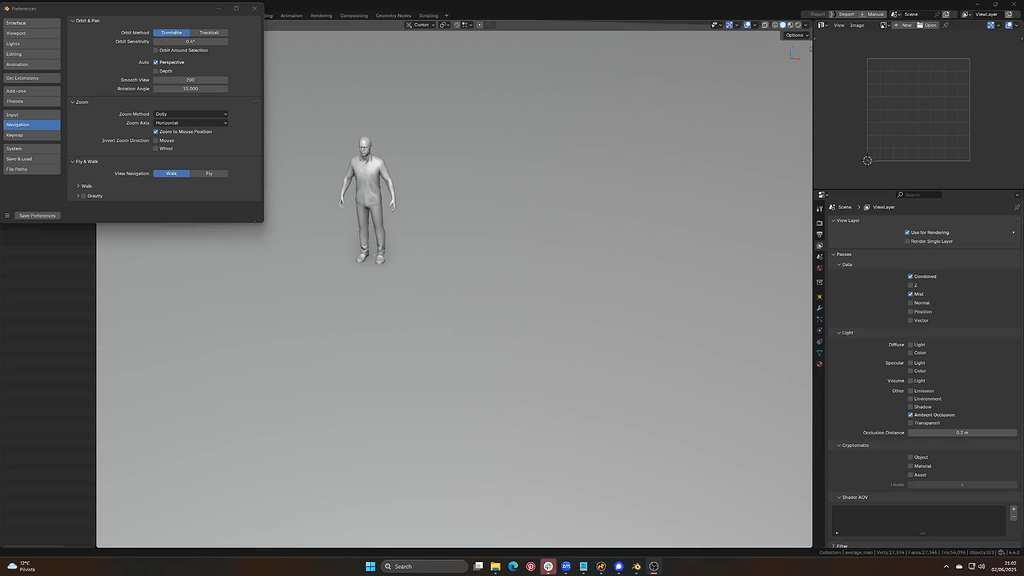Open Zoom Axis dropdown showing Horizontal
Screen dimensions: 1024x576
pyautogui.click(x=191, y=123)
